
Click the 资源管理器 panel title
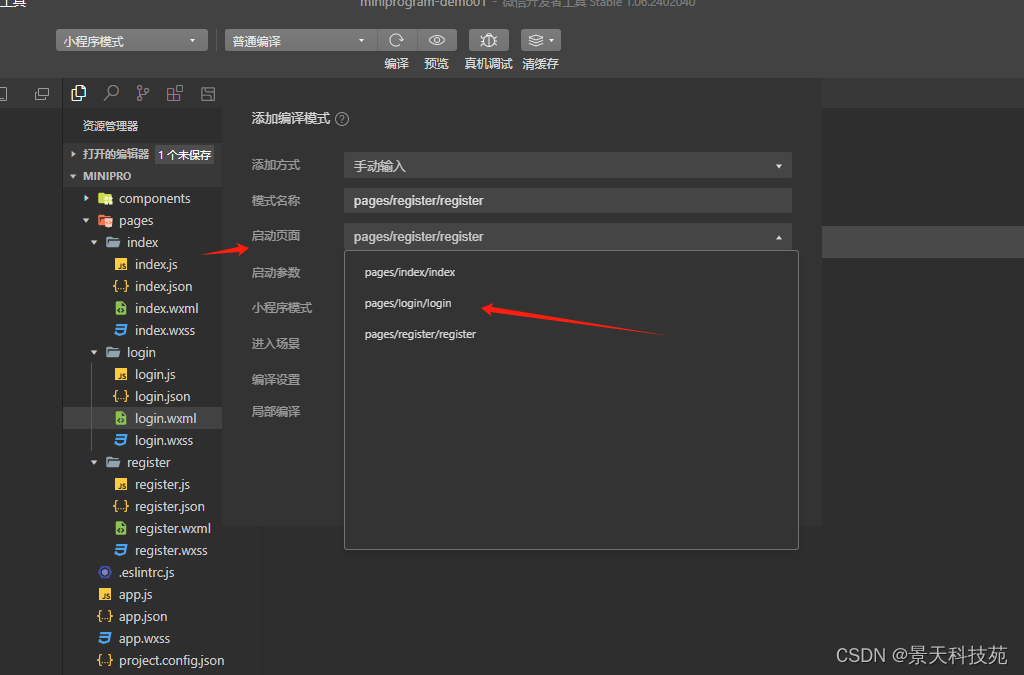[110, 126]
